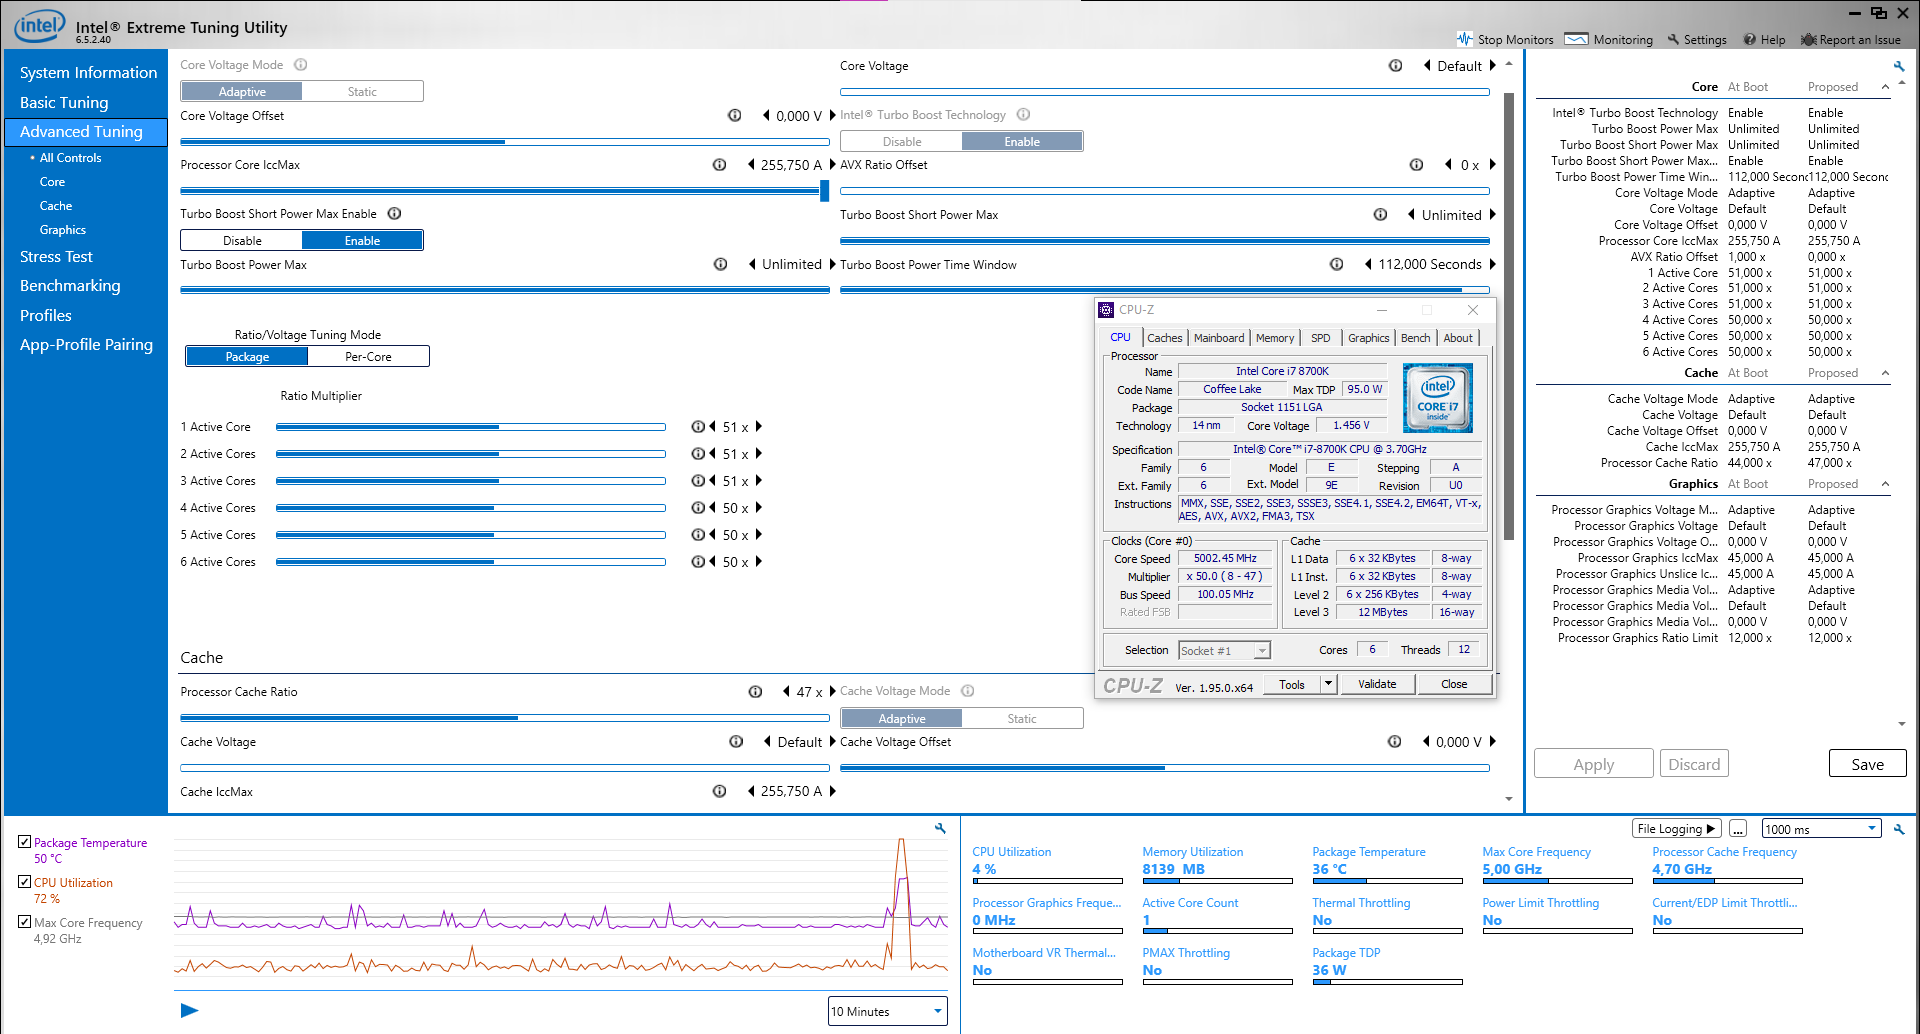Expand the Socket #1 selection dropdown in CPU-Z
1920x1034 pixels.
pyautogui.click(x=1224, y=651)
